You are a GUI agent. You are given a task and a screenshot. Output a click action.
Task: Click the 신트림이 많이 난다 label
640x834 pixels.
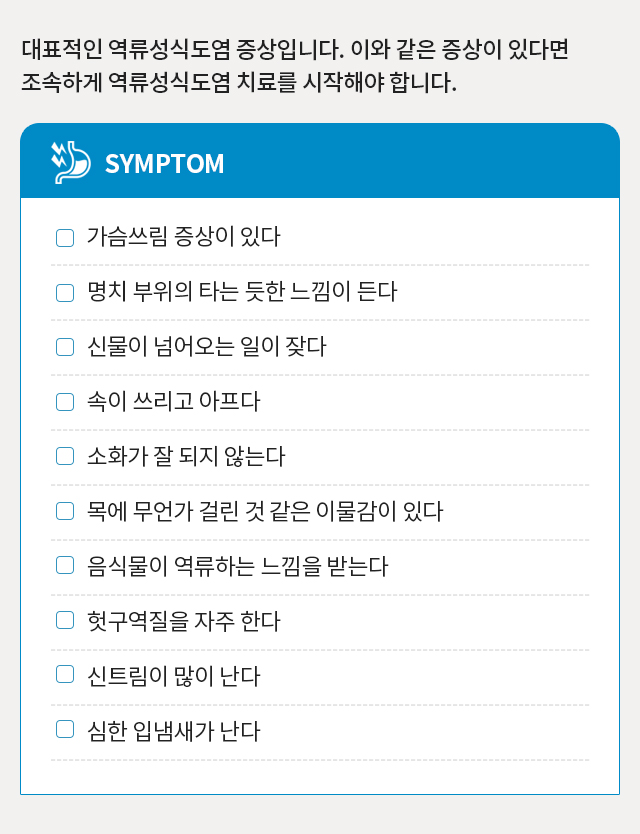pos(173,678)
